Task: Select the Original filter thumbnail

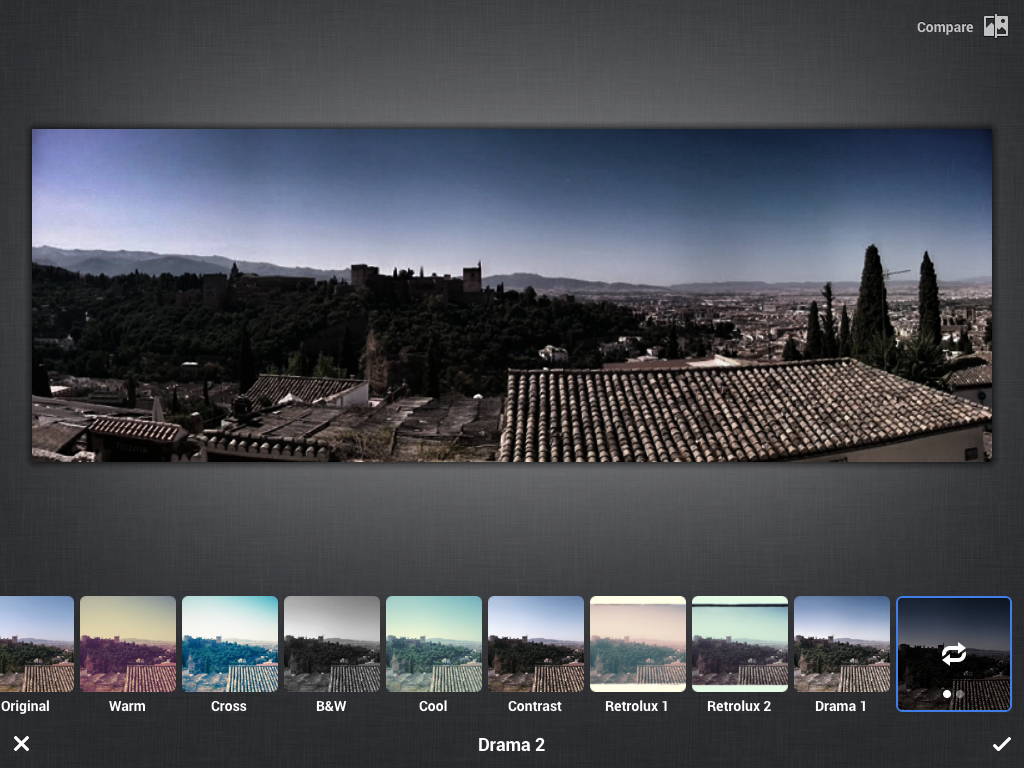Action: [x=37, y=644]
